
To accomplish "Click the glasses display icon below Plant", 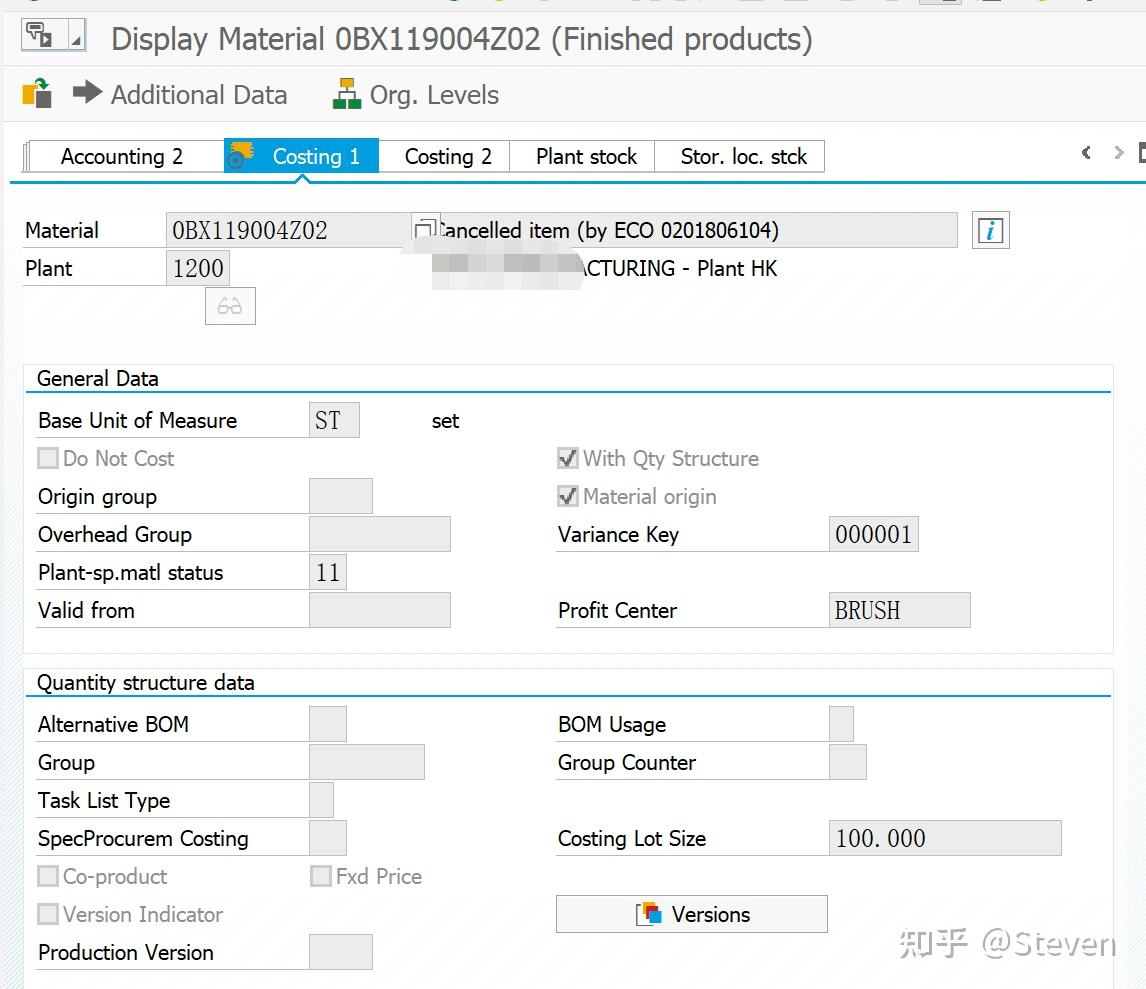I will click(x=230, y=306).
